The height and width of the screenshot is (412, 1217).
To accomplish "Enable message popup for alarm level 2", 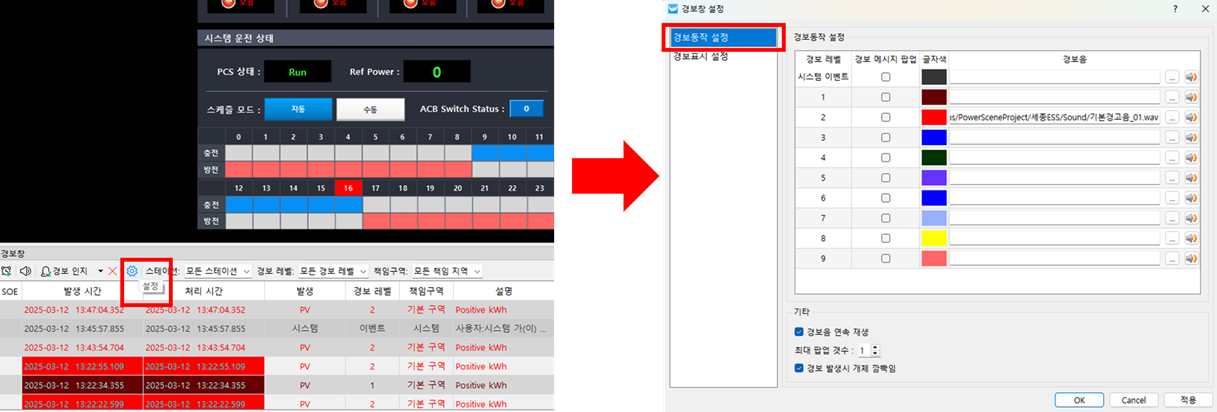I will pos(885,117).
